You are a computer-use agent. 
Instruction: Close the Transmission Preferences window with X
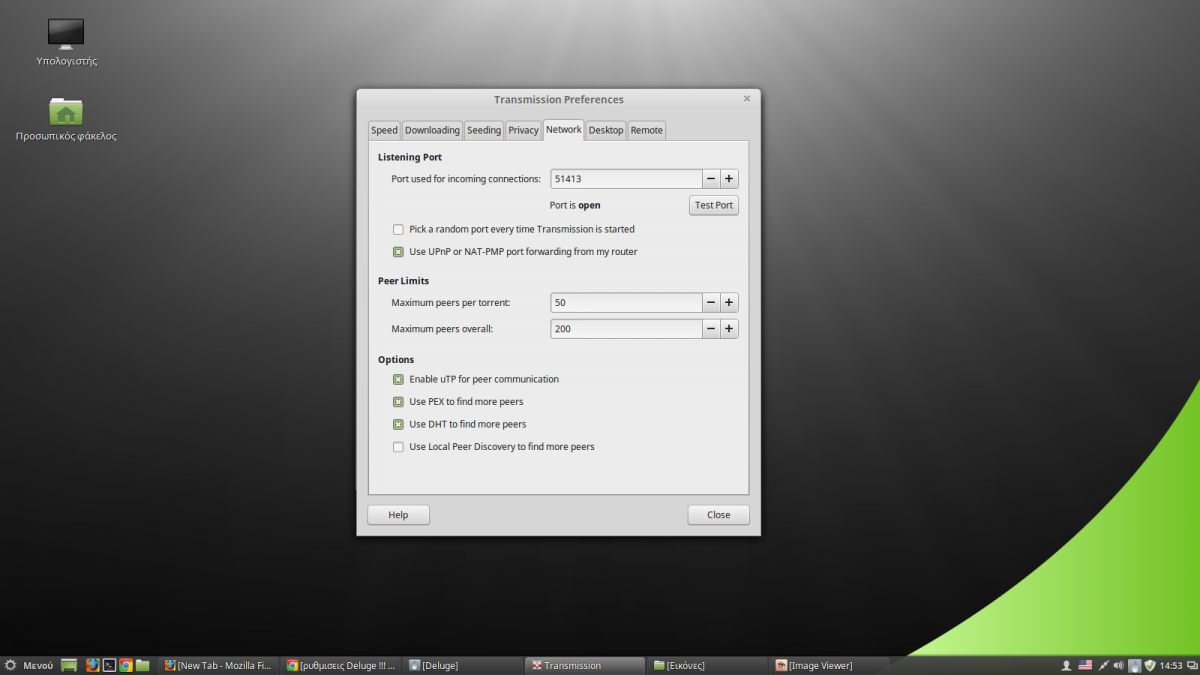point(747,99)
